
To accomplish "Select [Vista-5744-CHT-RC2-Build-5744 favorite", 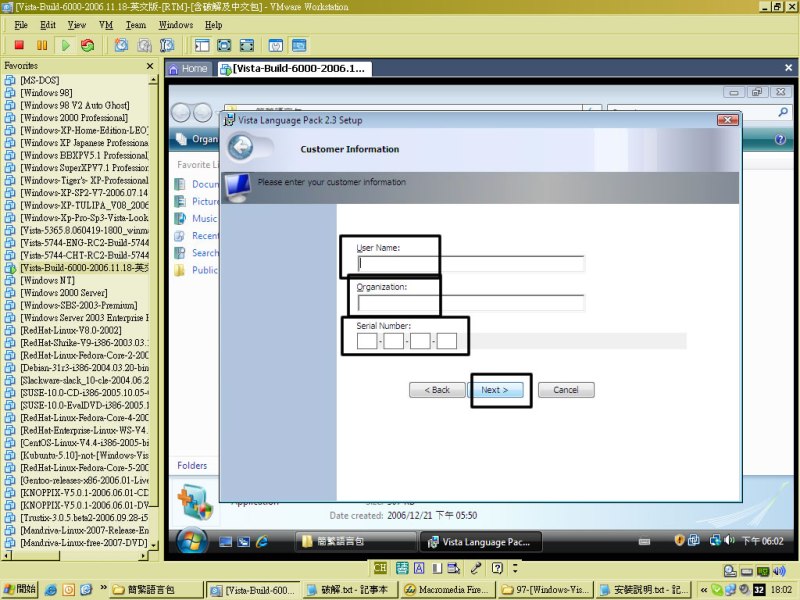I will tap(84, 255).
